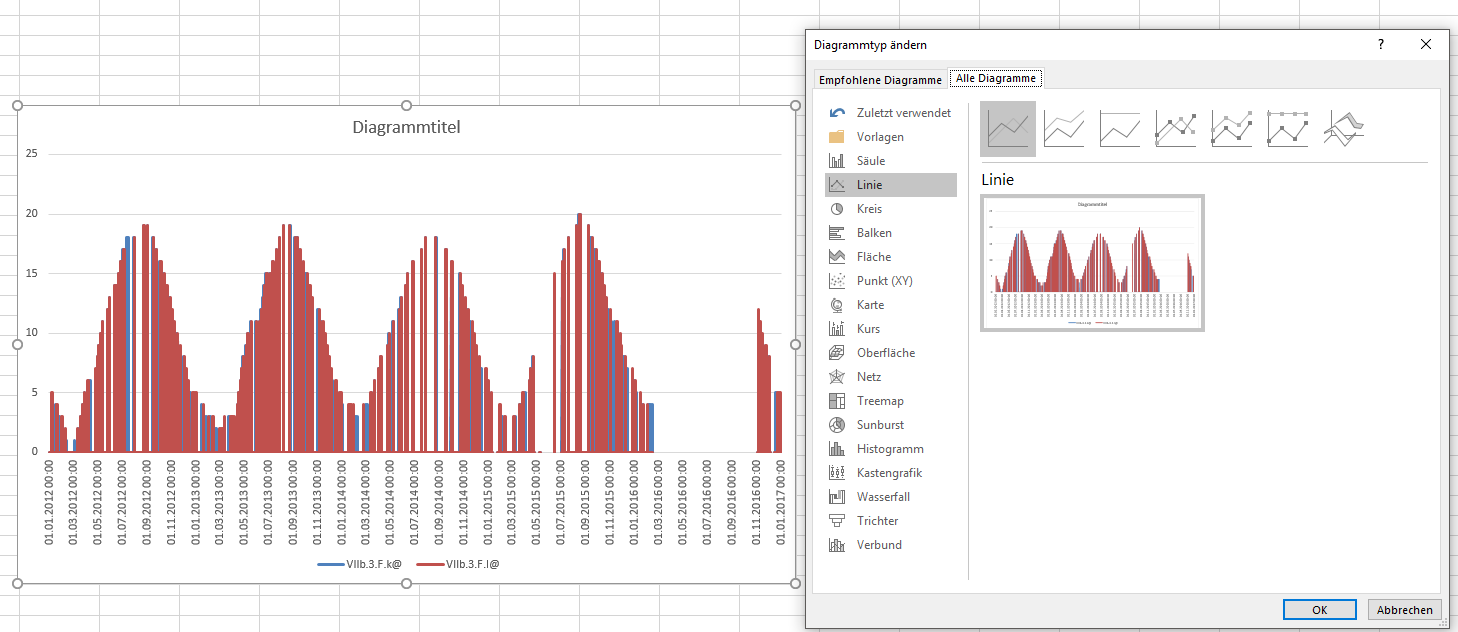Select the basic Linie chart subtype icon

(1008, 129)
